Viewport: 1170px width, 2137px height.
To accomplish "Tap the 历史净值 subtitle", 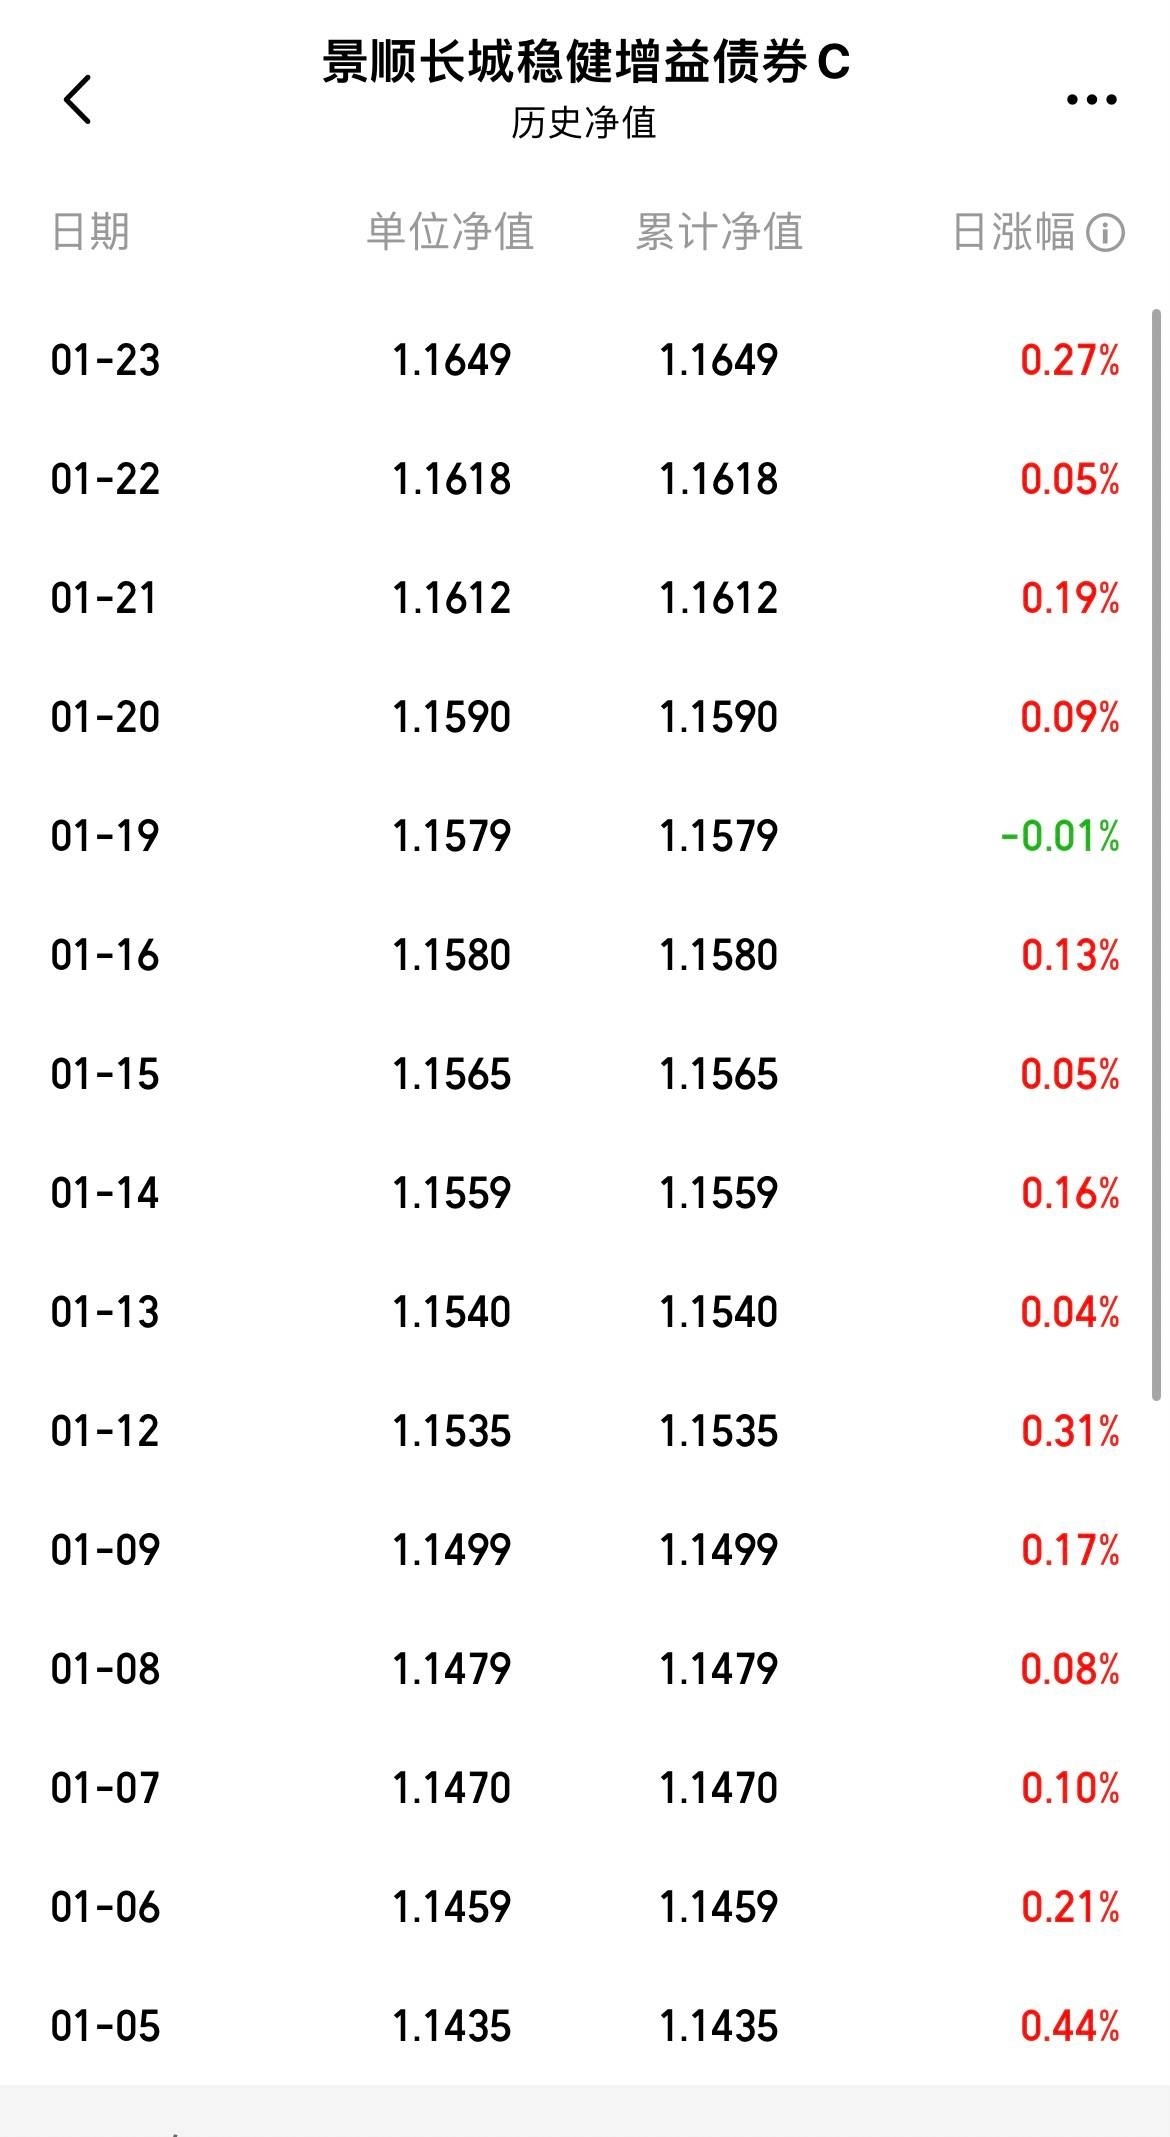I will click(x=584, y=123).
